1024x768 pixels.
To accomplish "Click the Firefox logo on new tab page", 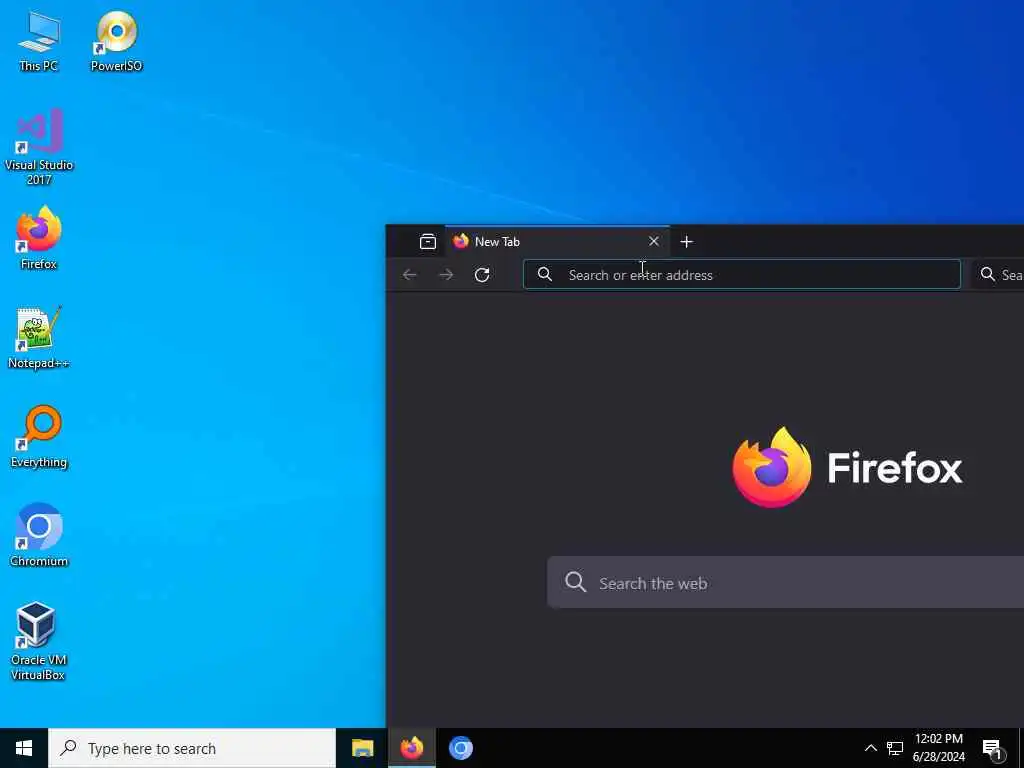I will (x=847, y=468).
